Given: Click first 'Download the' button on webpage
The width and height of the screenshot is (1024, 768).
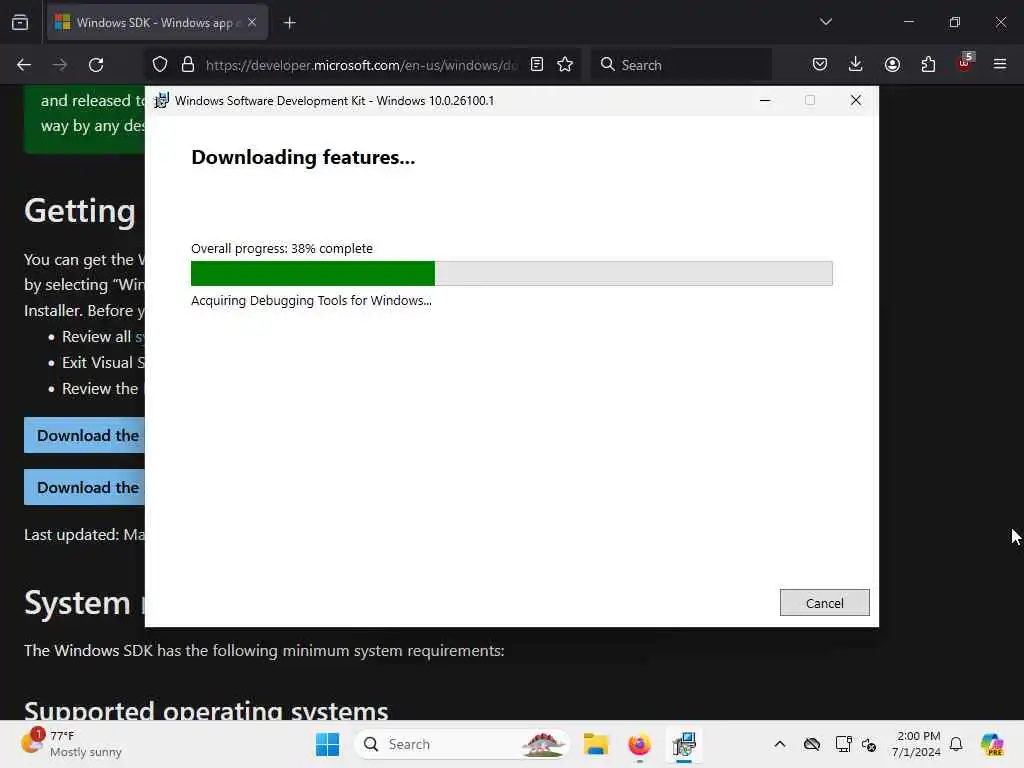Looking at the screenshot, I should tap(84, 436).
